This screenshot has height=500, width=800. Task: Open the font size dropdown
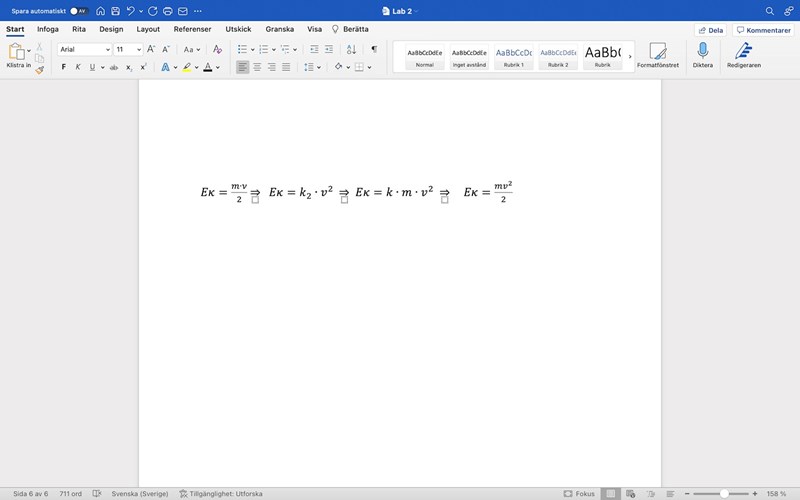127,49
